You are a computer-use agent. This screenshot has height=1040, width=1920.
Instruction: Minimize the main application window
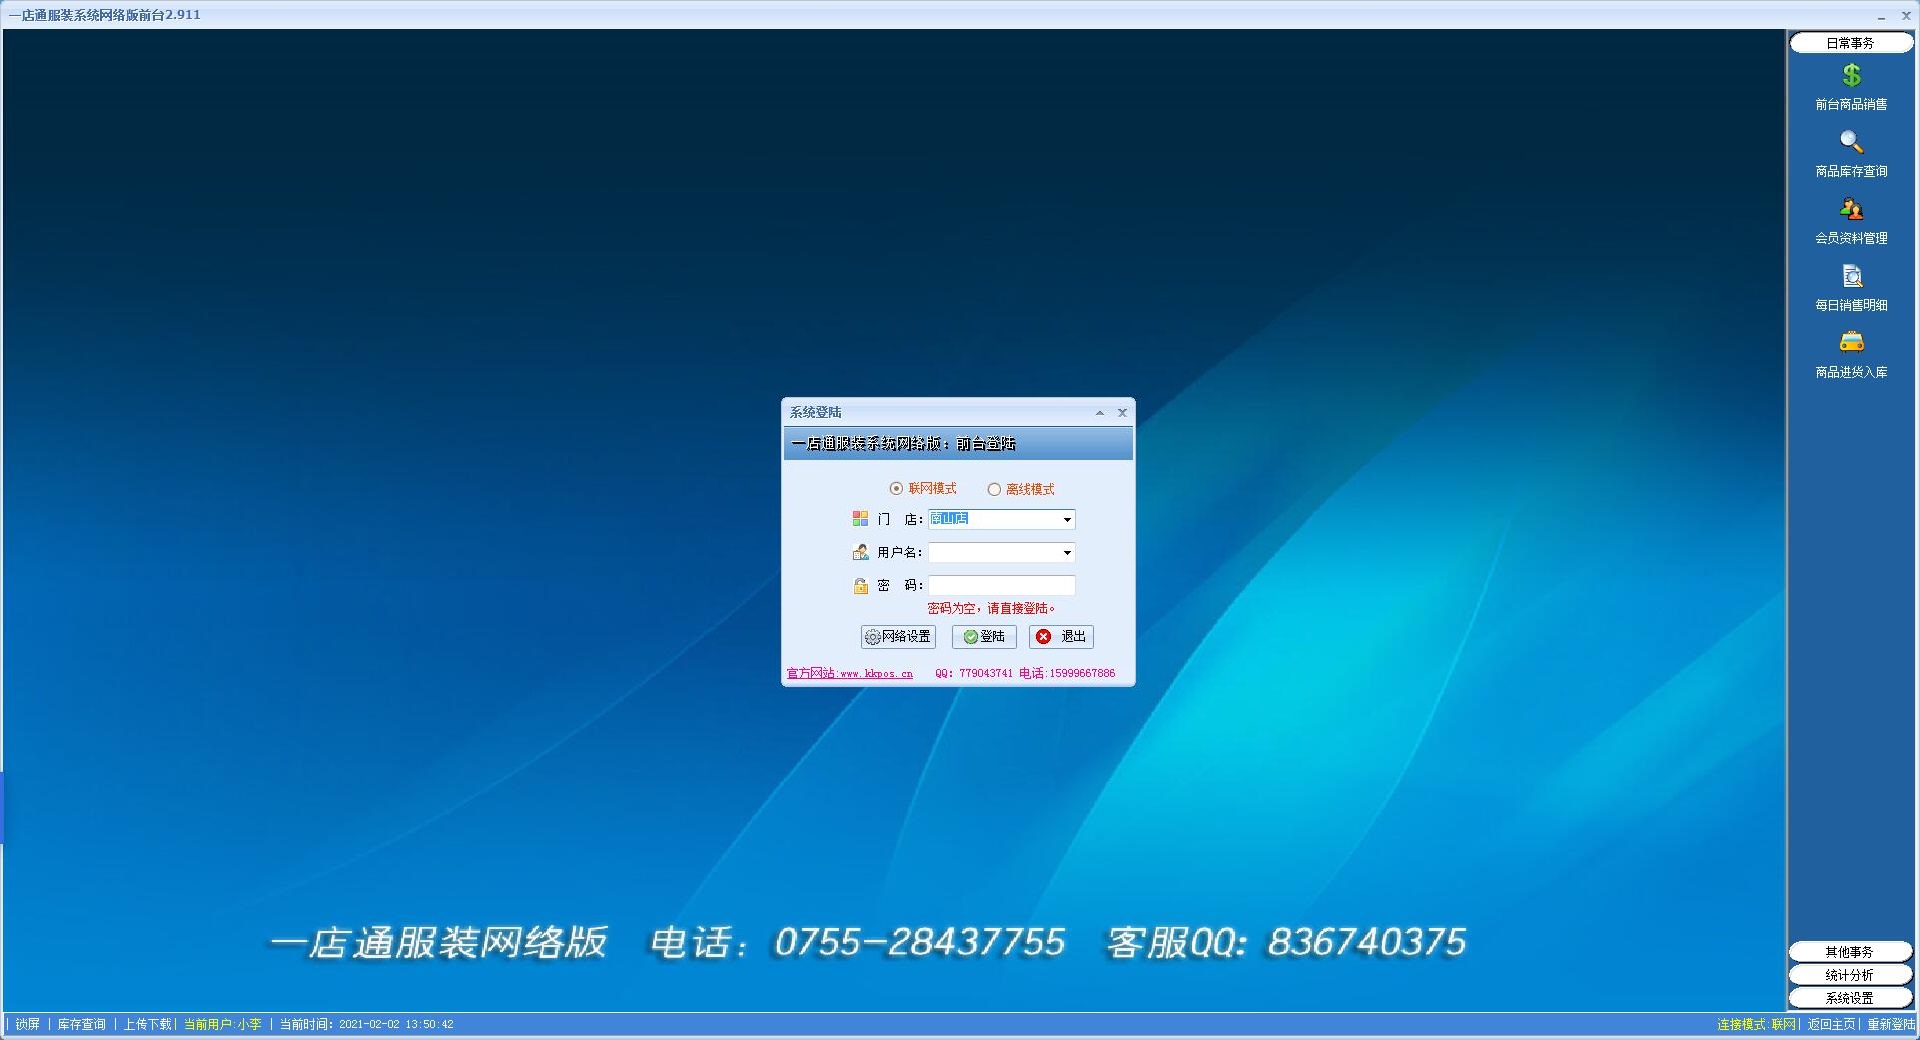[x=1881, y=16]
